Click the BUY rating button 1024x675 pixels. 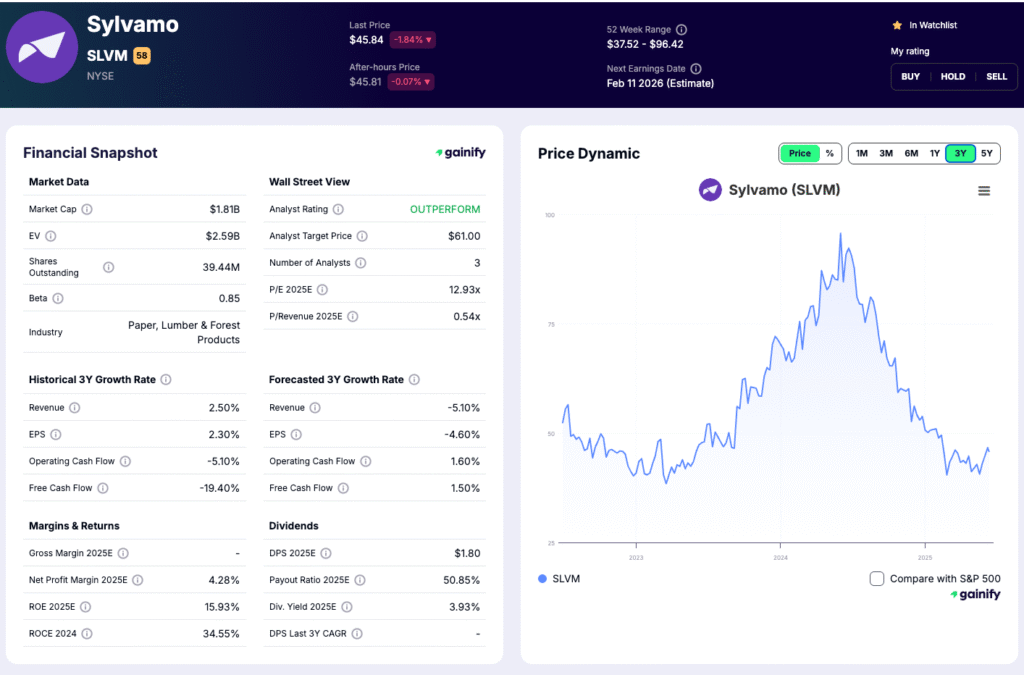(x=910, y=76)
